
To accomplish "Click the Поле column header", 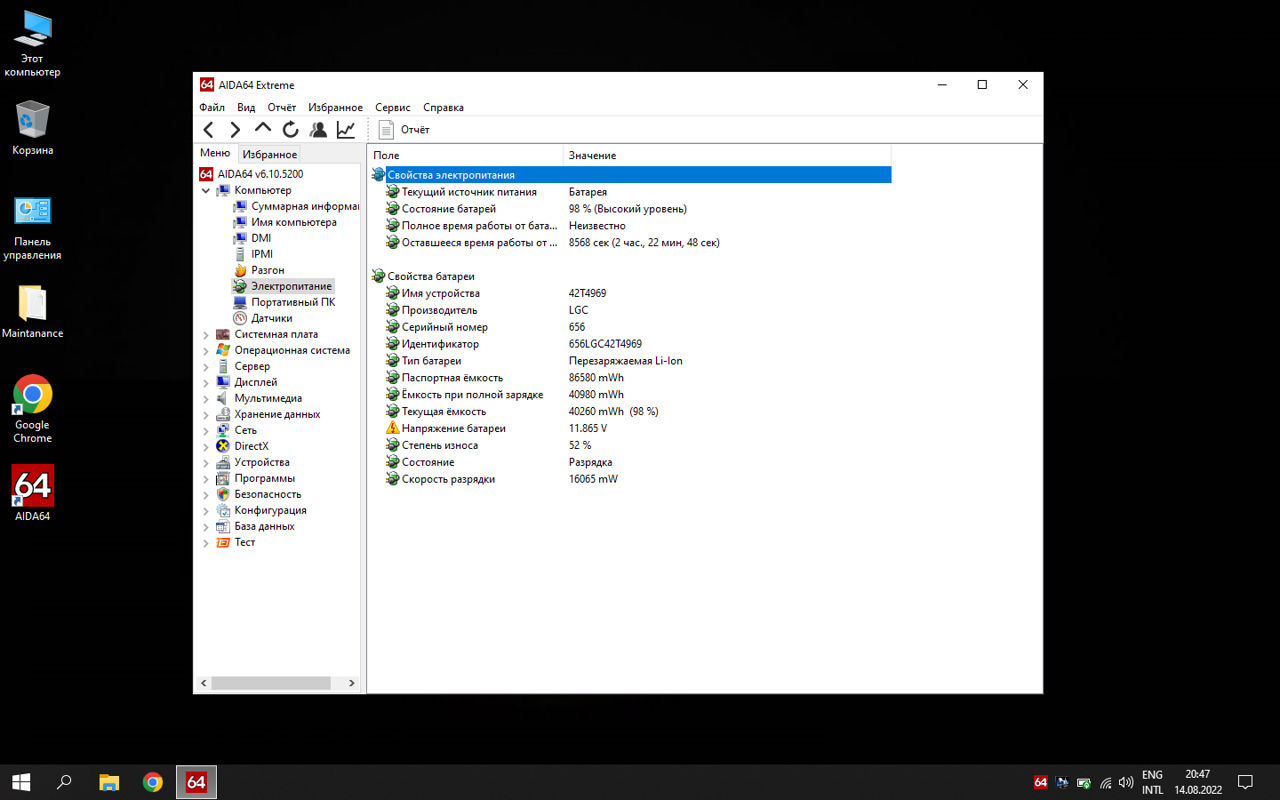I will pos(465,155).
